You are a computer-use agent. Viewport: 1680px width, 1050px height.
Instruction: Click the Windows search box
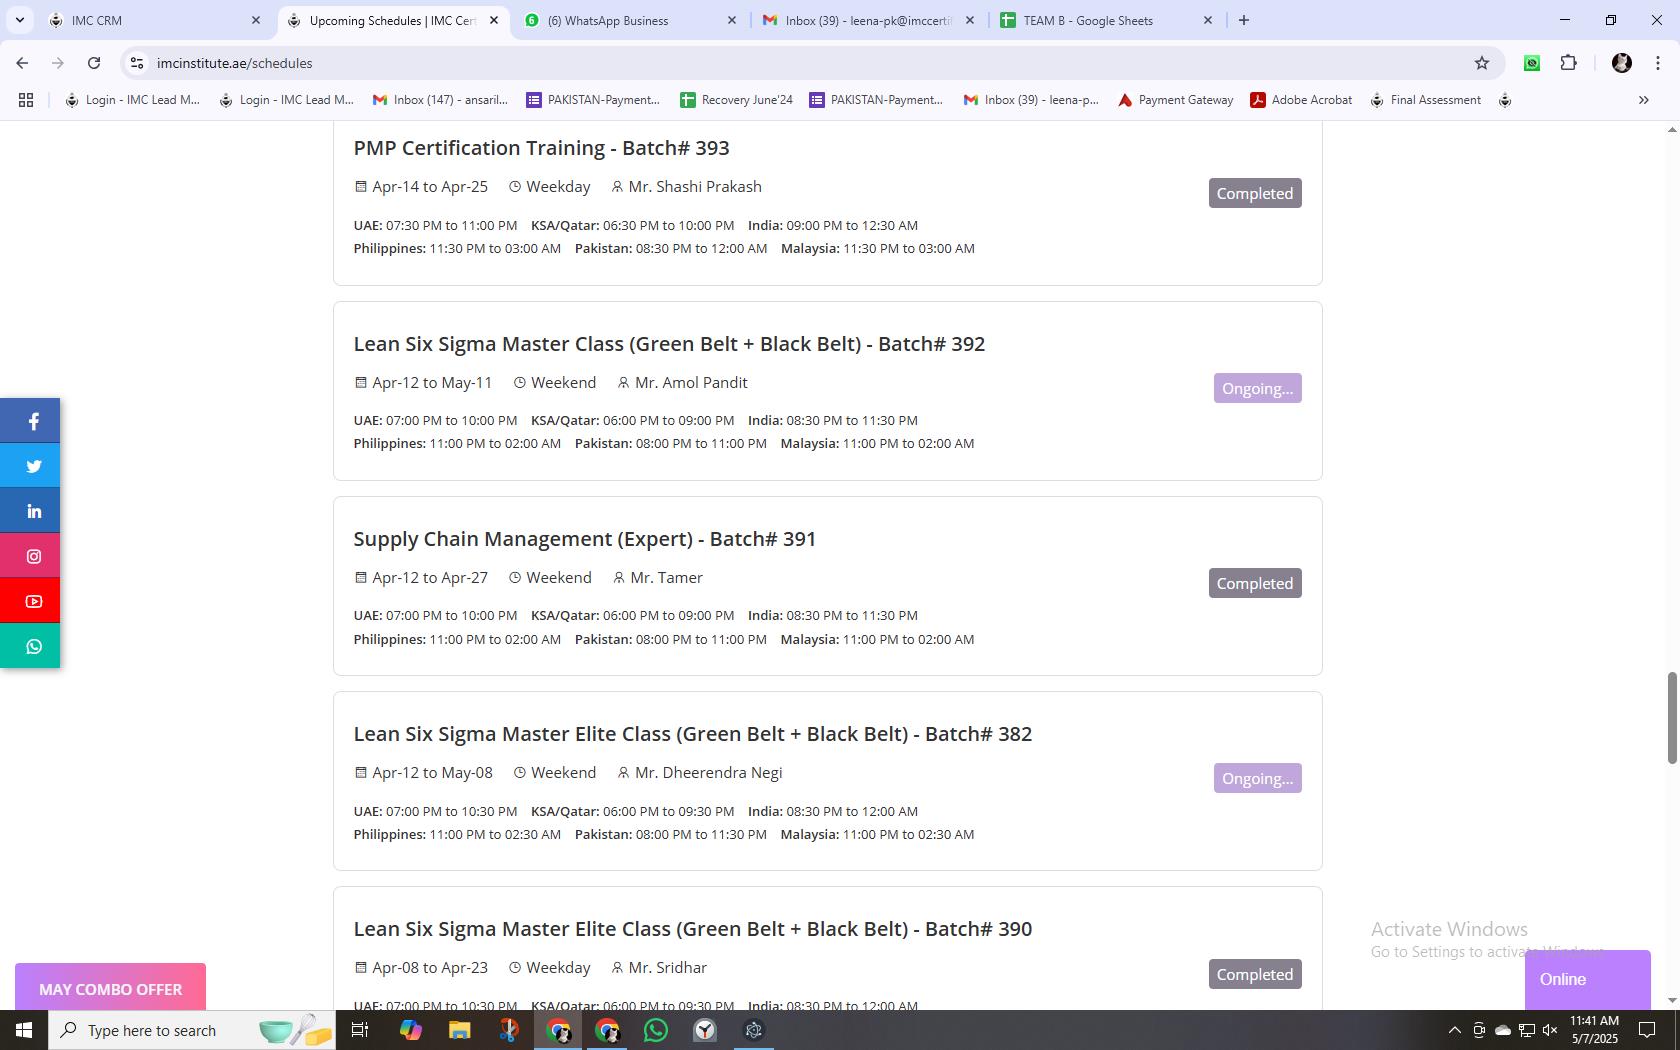191,1030
